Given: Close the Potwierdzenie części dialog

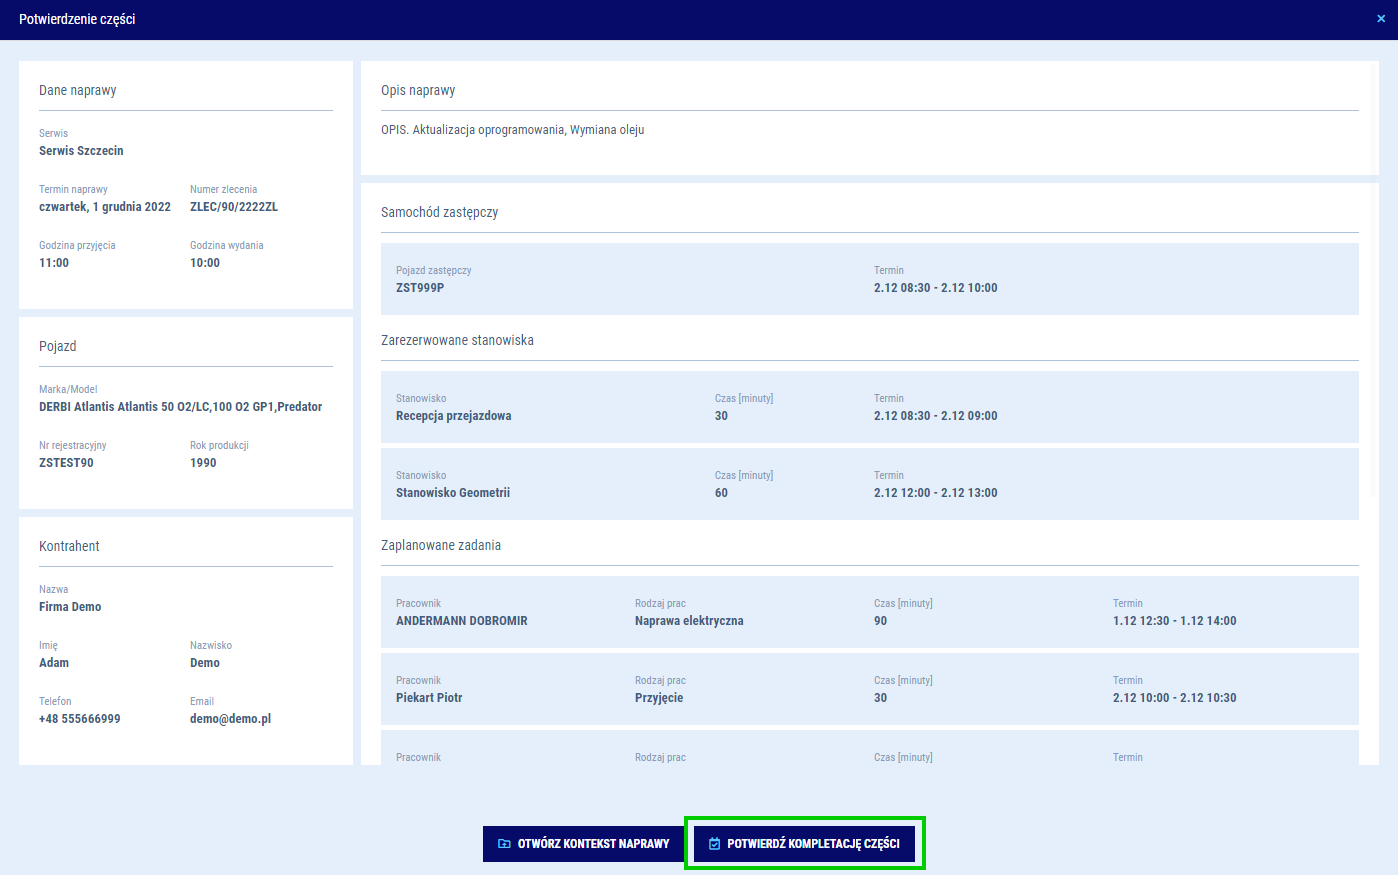Looking at the screenshot, I should 1381,19.
